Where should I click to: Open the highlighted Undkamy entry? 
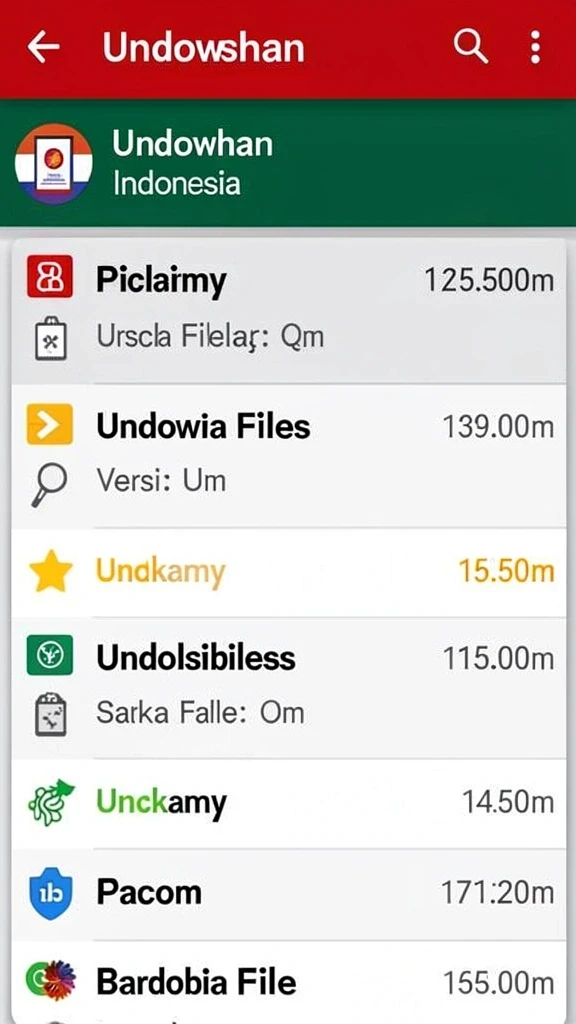point(288,573)
